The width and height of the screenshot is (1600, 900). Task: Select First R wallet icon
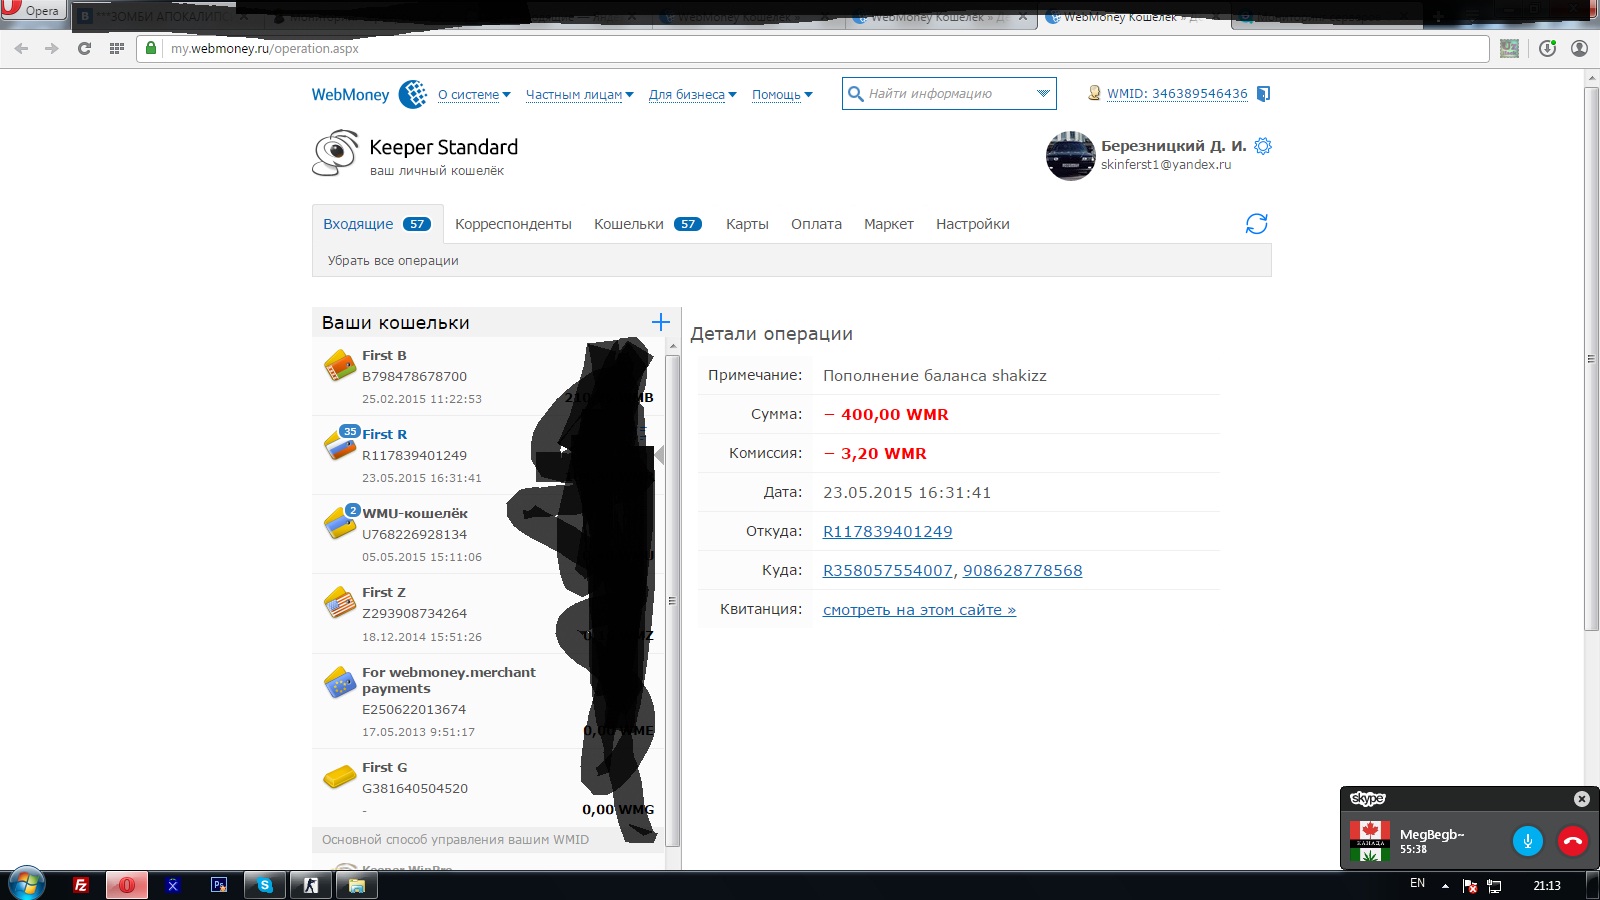click(x=340, y=443)
